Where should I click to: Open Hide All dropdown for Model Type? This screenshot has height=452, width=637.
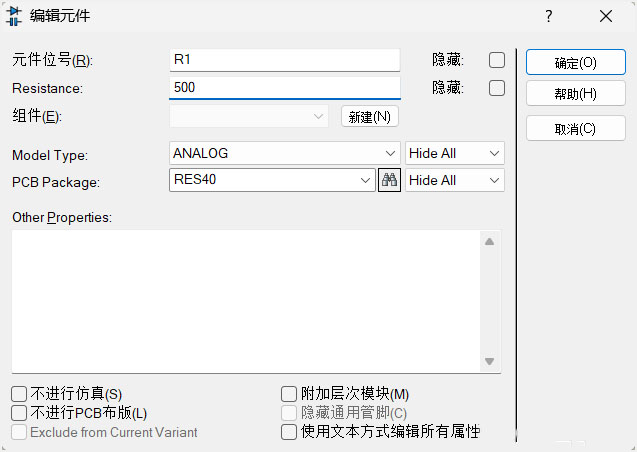pos(493,153)
